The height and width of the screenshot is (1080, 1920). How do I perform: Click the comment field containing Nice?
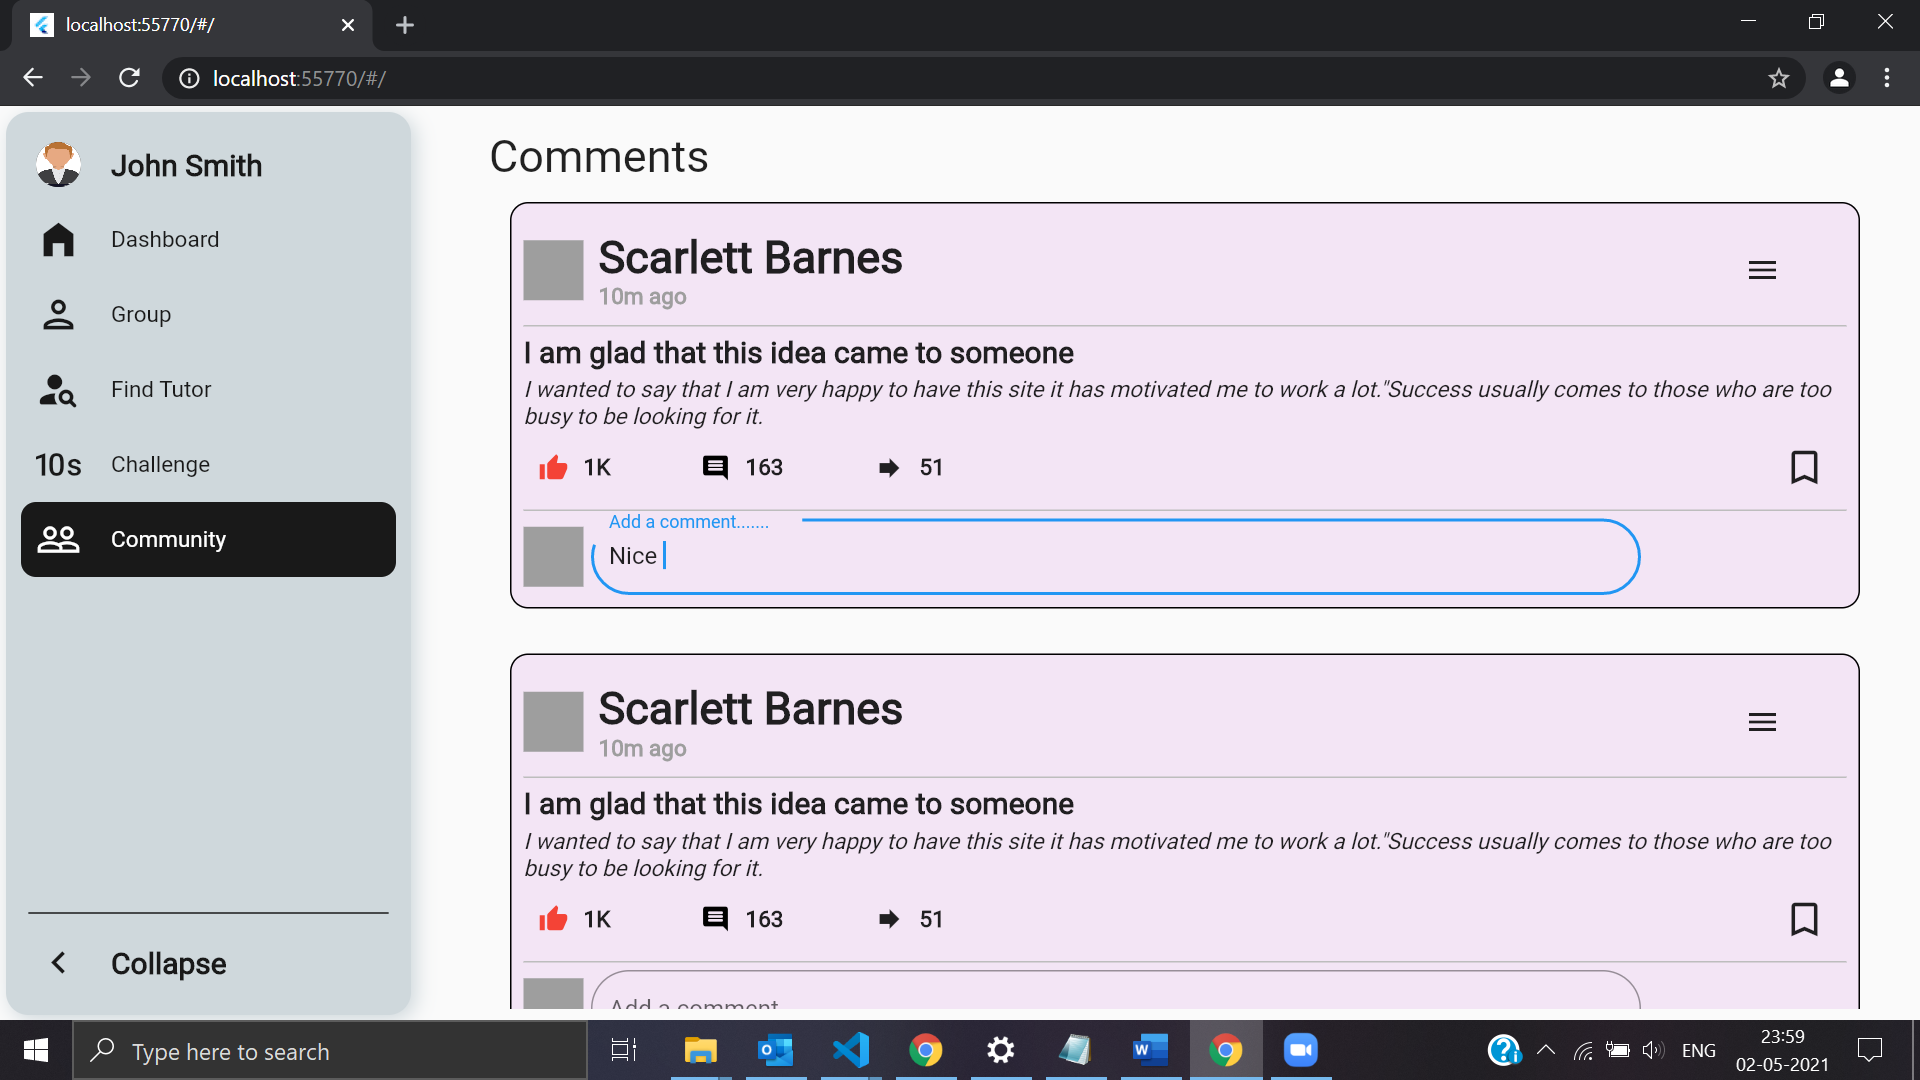(x=1114, y=556)
